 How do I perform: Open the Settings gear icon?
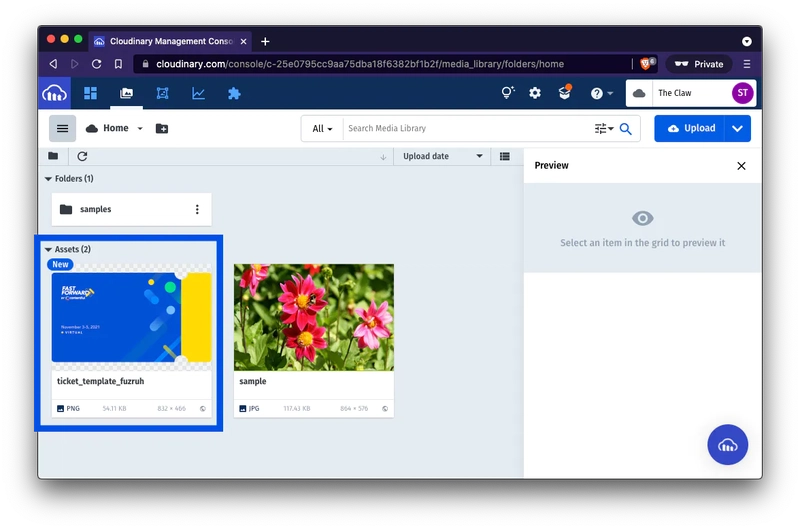coord(535,93)
